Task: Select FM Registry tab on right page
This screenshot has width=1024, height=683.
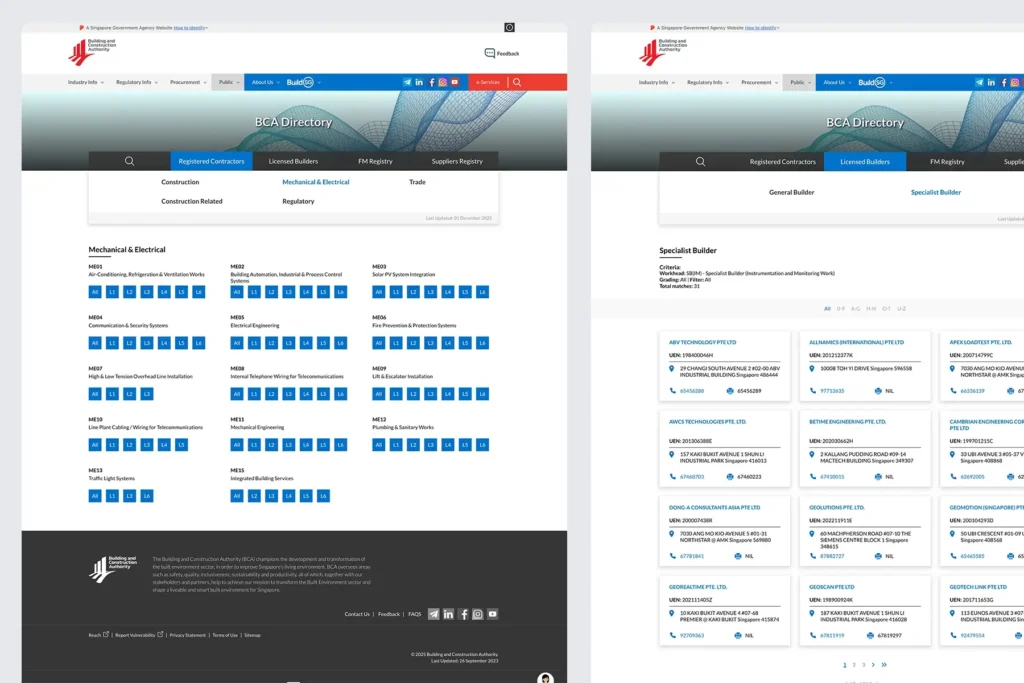Action: coord(946,161)
